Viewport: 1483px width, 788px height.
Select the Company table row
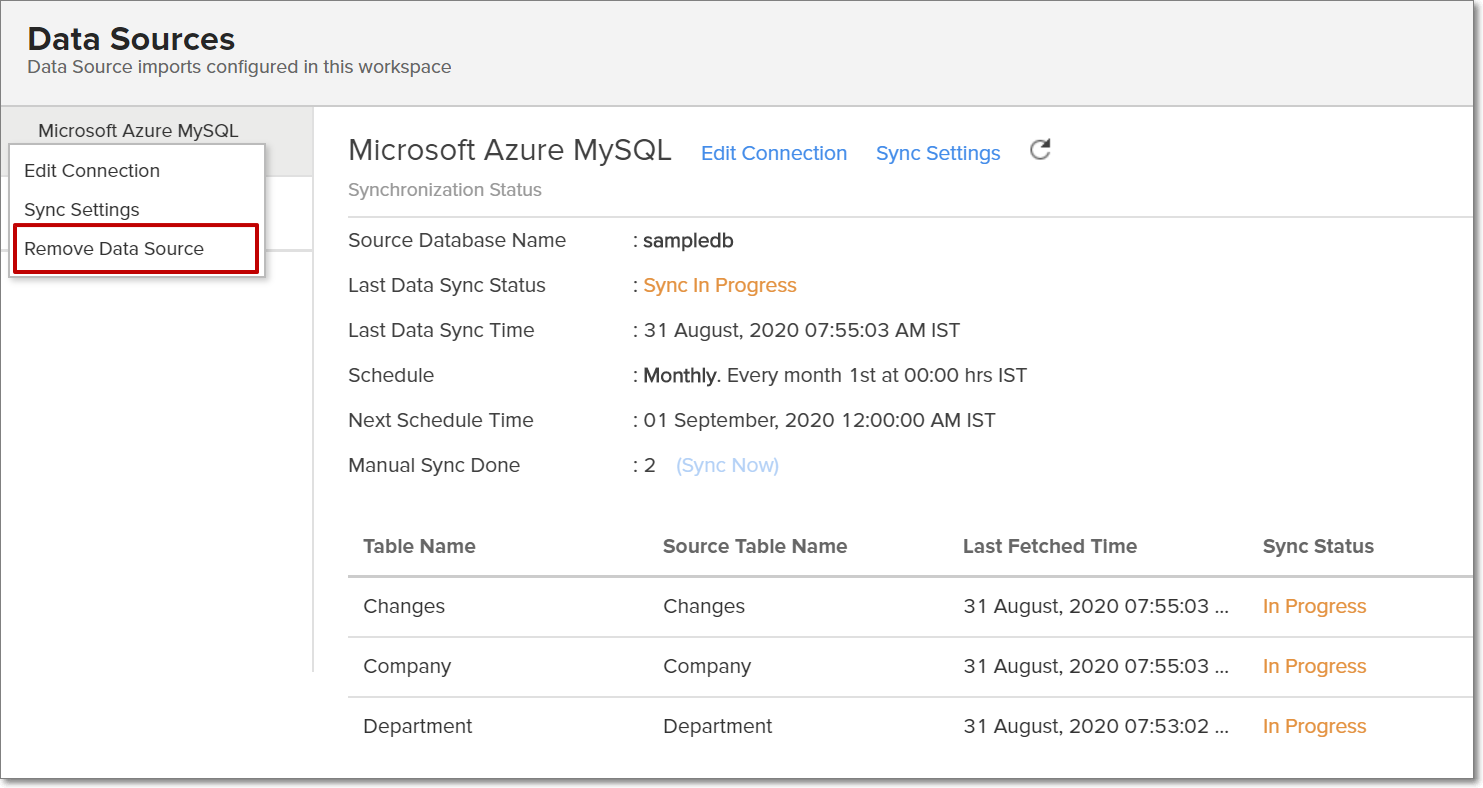407,666
